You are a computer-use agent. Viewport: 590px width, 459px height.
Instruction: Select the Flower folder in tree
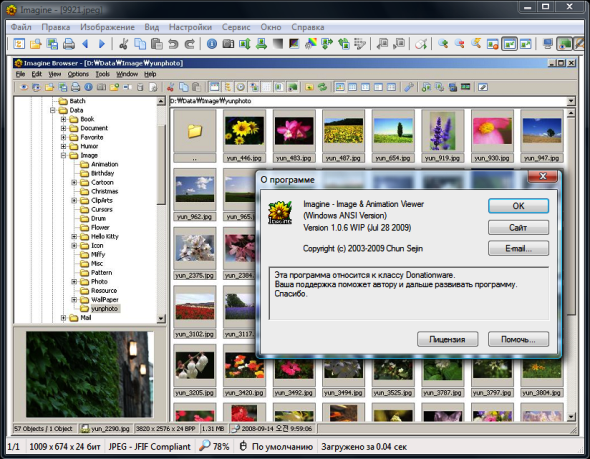(x=100, y=228)
